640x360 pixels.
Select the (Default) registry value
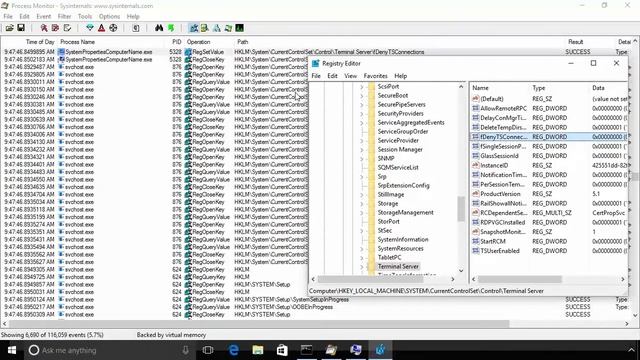tap(492, 99)
